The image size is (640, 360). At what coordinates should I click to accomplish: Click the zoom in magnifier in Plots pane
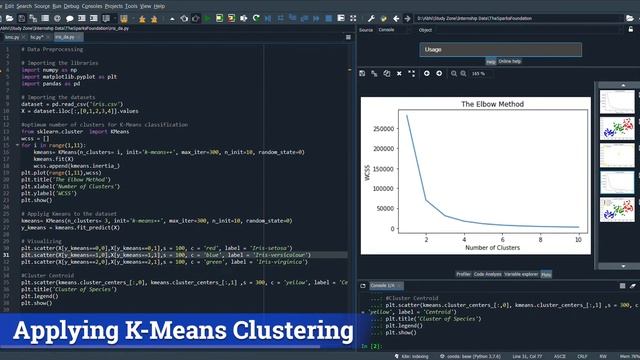463,73
